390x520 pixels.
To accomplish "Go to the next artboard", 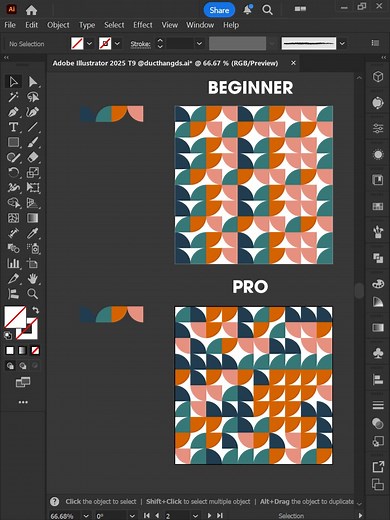I will point(209,515).
